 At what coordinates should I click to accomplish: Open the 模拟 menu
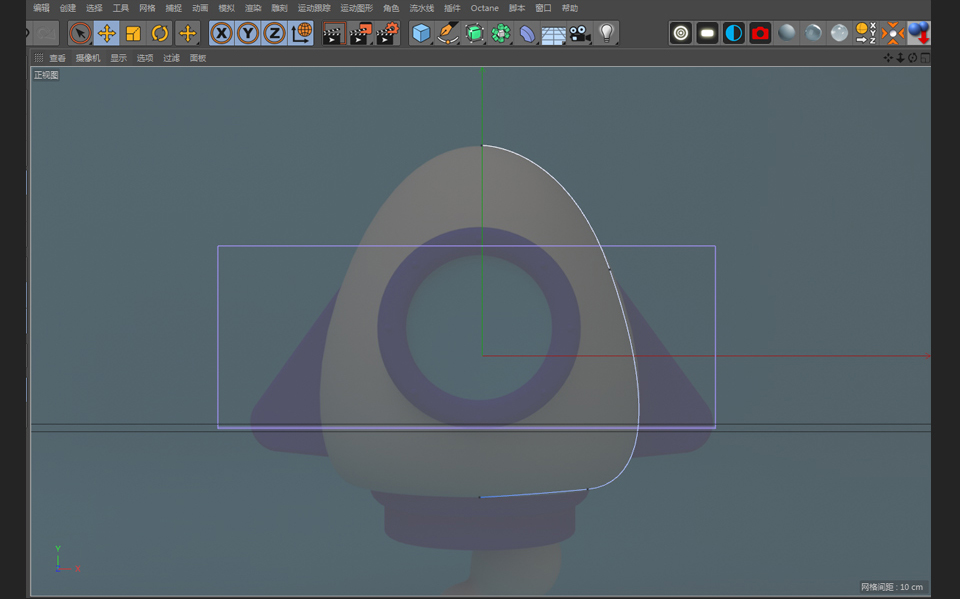click(x=227, y=8)
